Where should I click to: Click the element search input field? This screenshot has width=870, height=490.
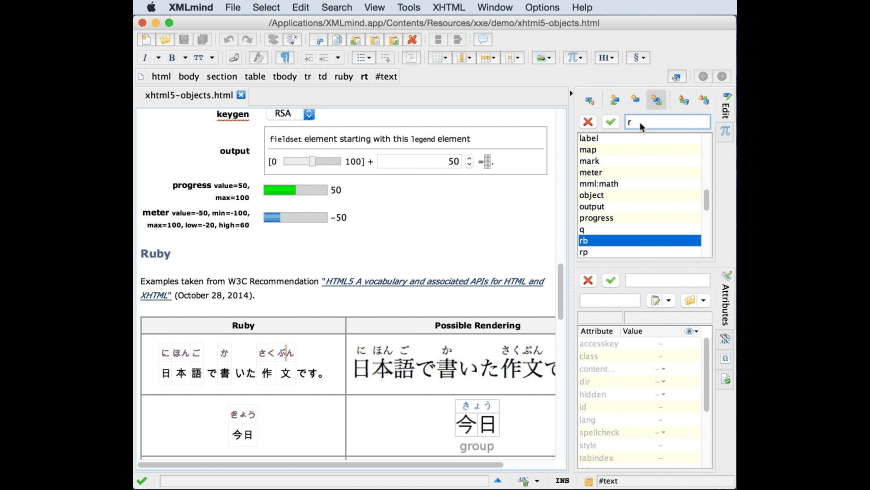tap(668, 122)
